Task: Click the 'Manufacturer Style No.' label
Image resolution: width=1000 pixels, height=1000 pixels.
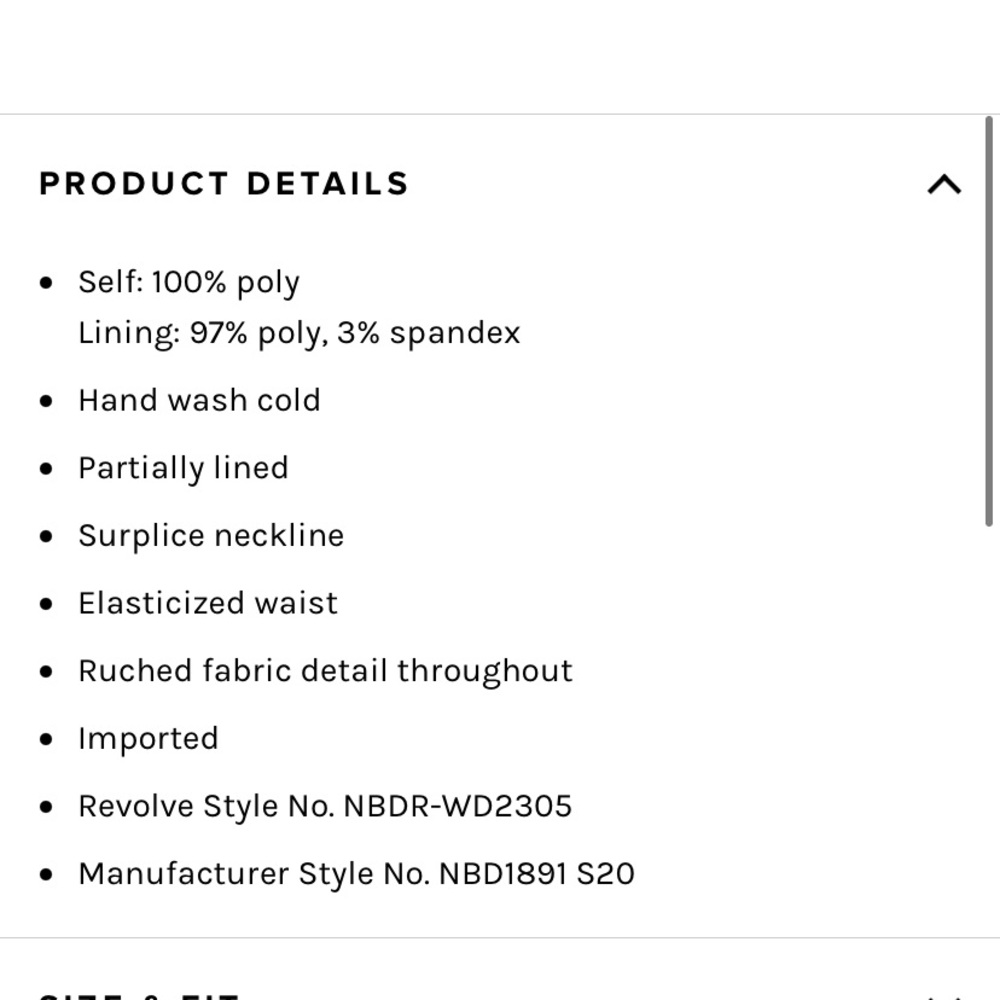Action: (x=254, y=874)
